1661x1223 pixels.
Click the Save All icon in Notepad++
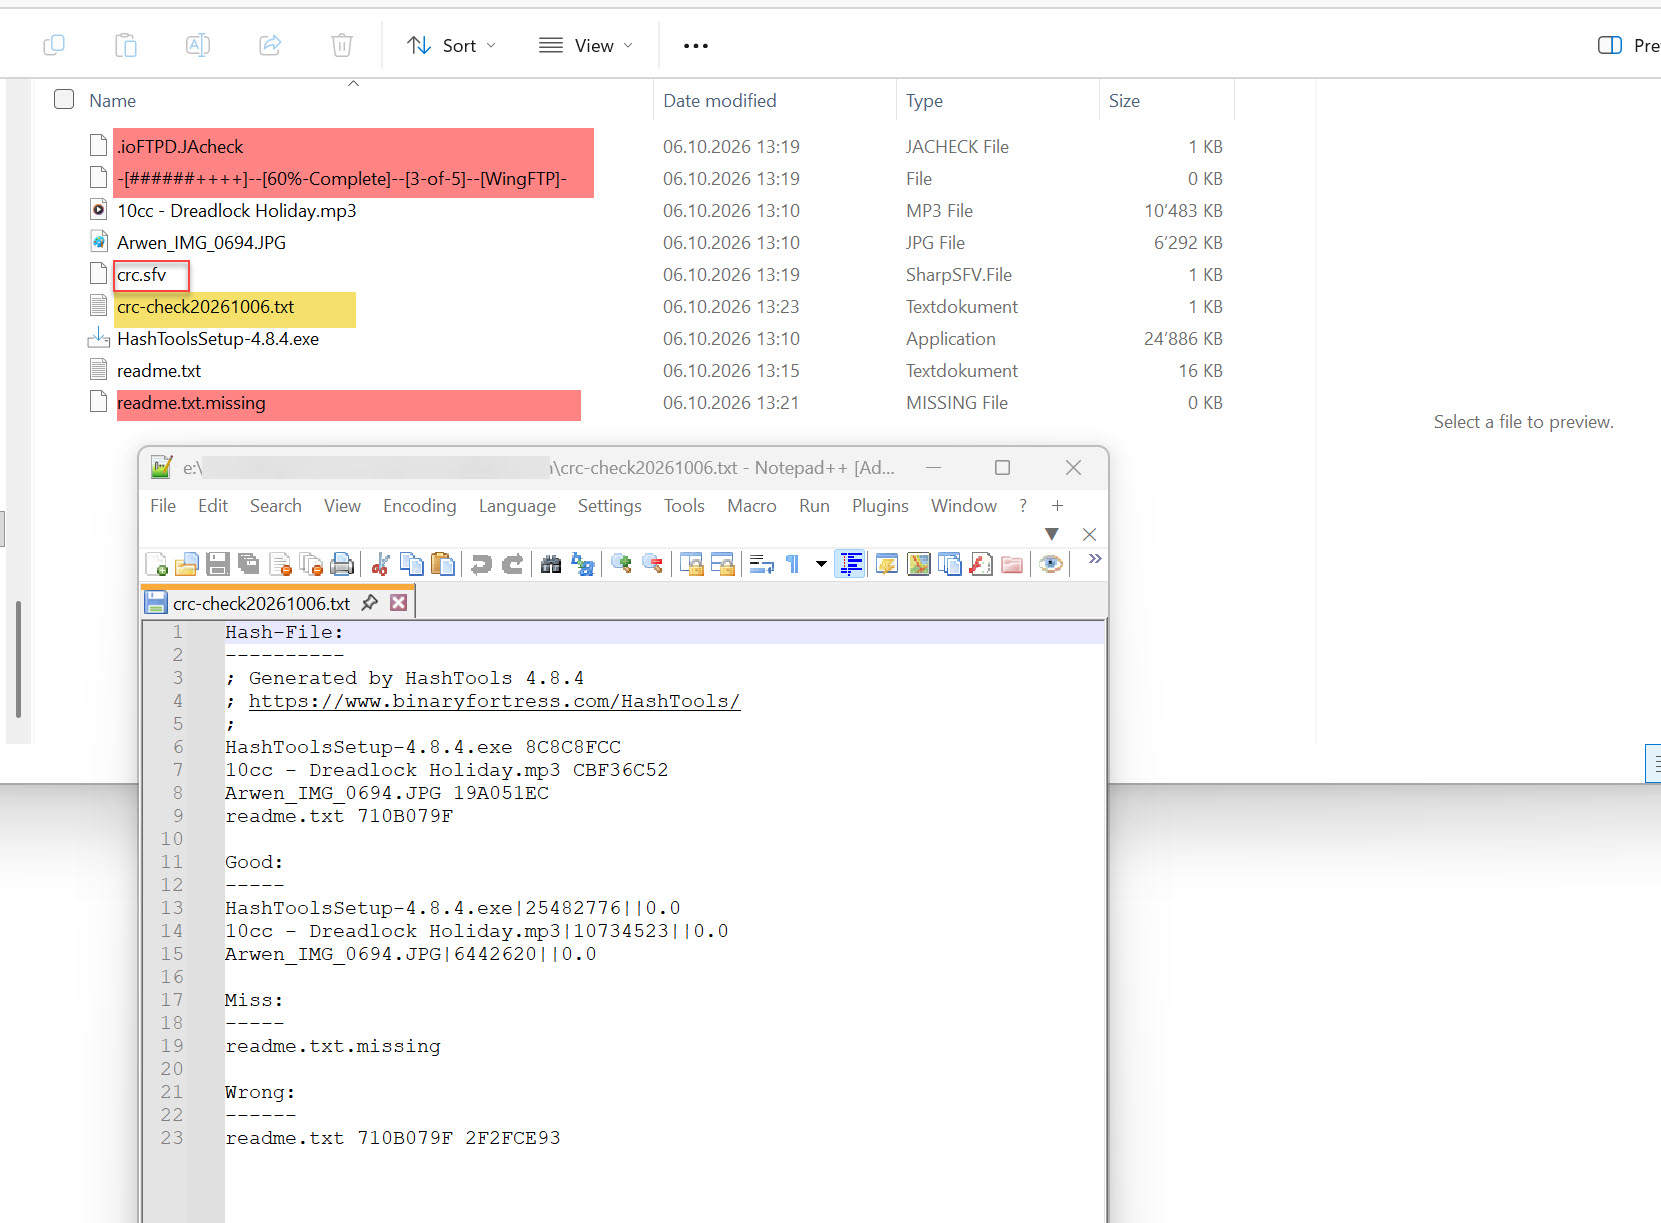coord(249,564)
